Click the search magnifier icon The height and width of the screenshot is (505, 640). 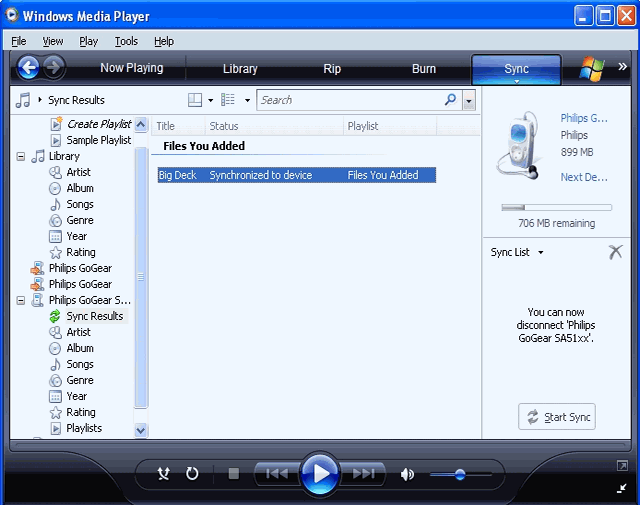tap(451, 99)
